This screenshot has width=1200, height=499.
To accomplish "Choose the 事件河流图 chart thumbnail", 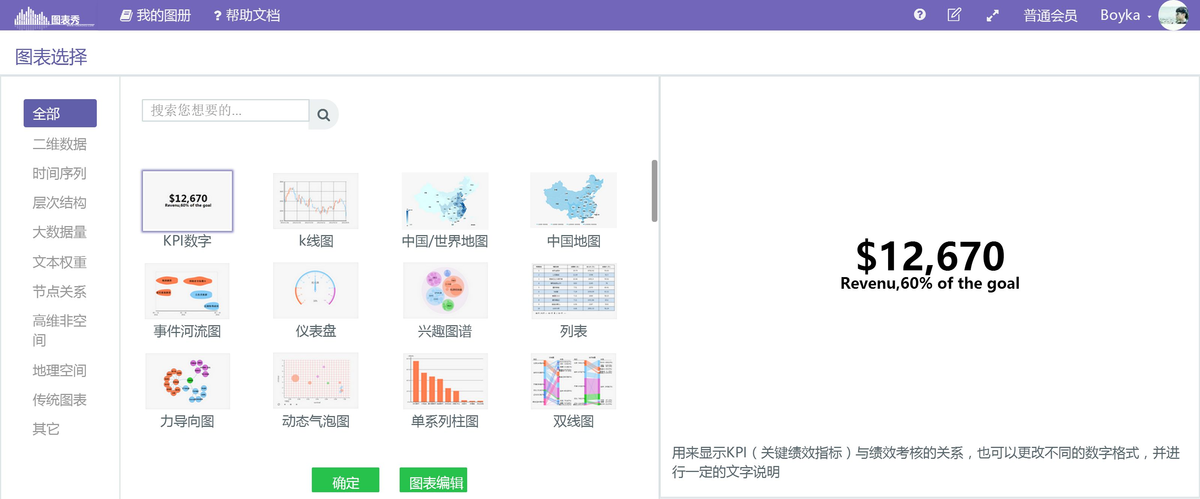I will [187, 291].
